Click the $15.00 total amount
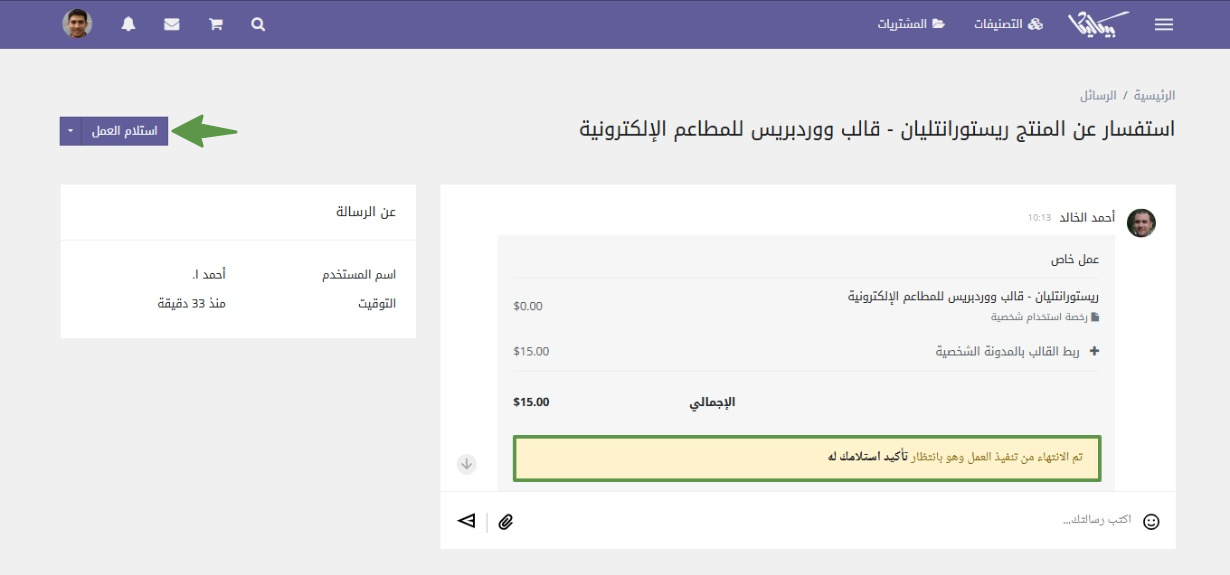Image resolution: width=1230 pixels, height=575 pixels. click(x=531, y=402)
